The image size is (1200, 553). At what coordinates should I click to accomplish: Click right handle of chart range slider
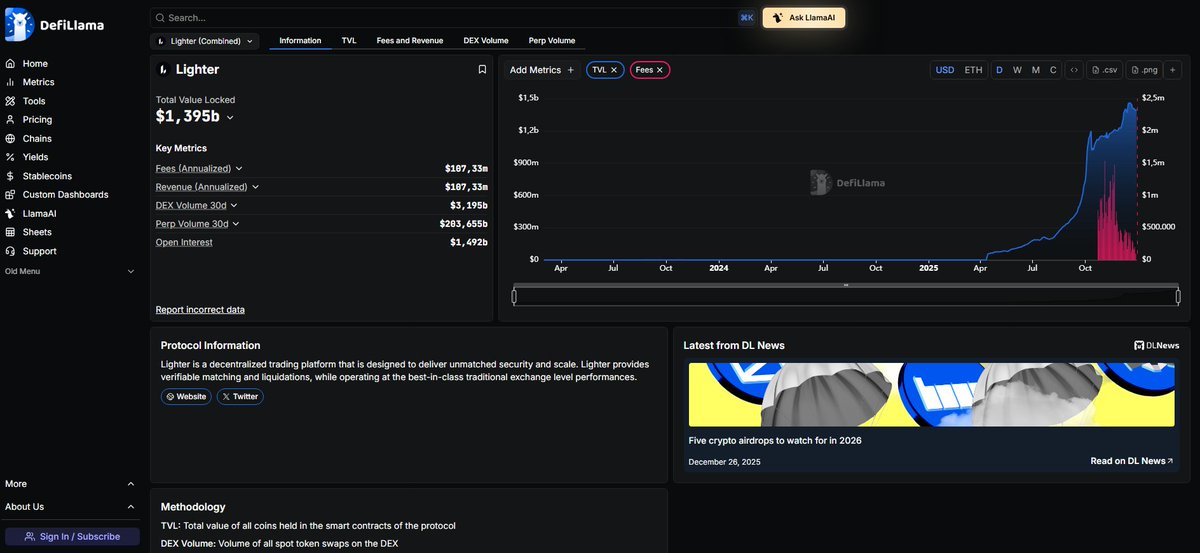coord(1178,296)
